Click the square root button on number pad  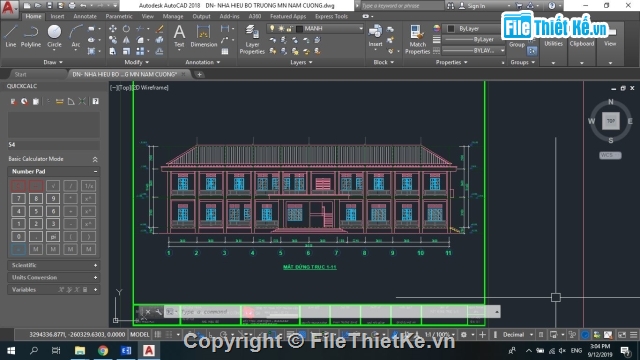coord(53,186)
